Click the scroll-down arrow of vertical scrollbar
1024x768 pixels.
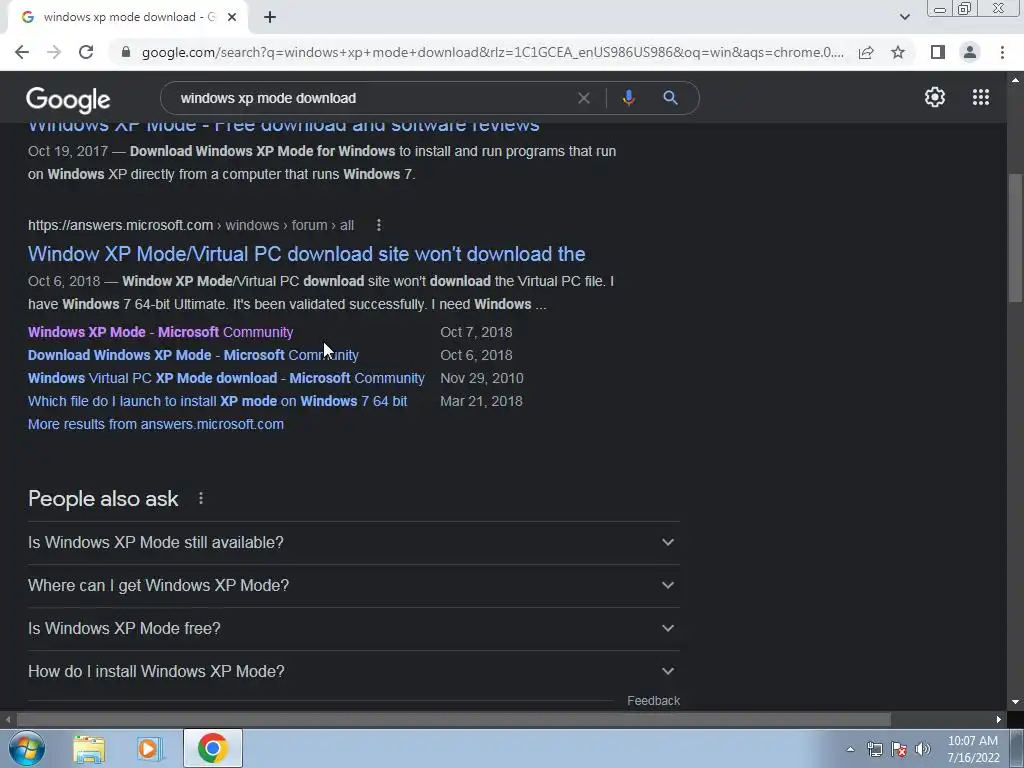pyautogui.click(x=1015, y=702)
